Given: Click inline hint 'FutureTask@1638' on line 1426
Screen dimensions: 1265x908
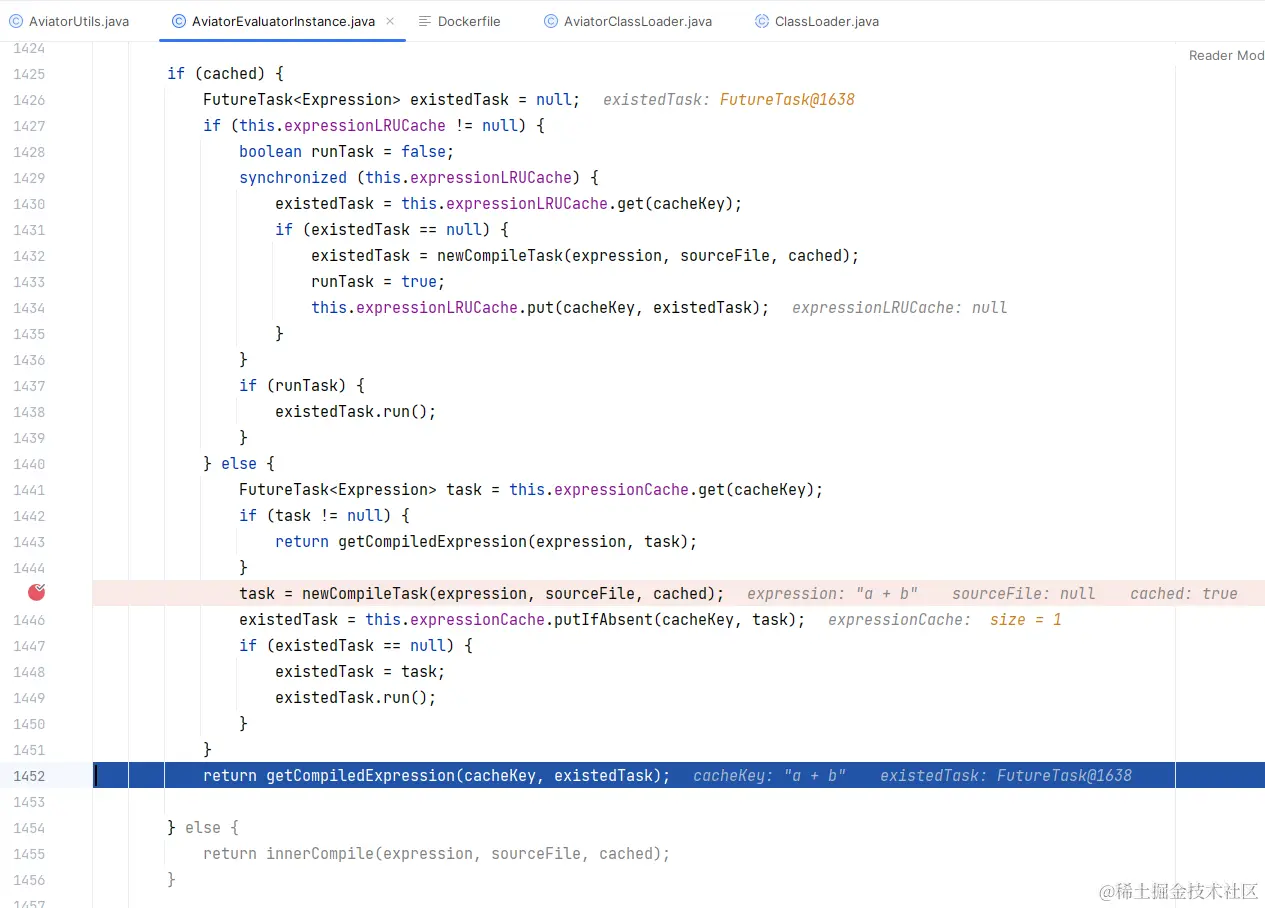Looking at the screenshot, I should tap(787, 100).
